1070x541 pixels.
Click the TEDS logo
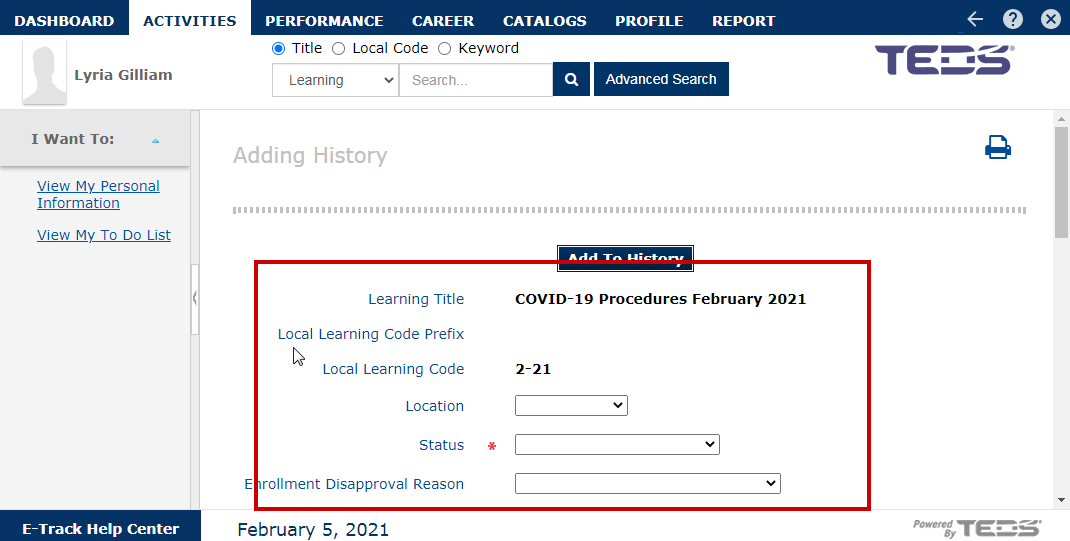(x=945, y=60)
